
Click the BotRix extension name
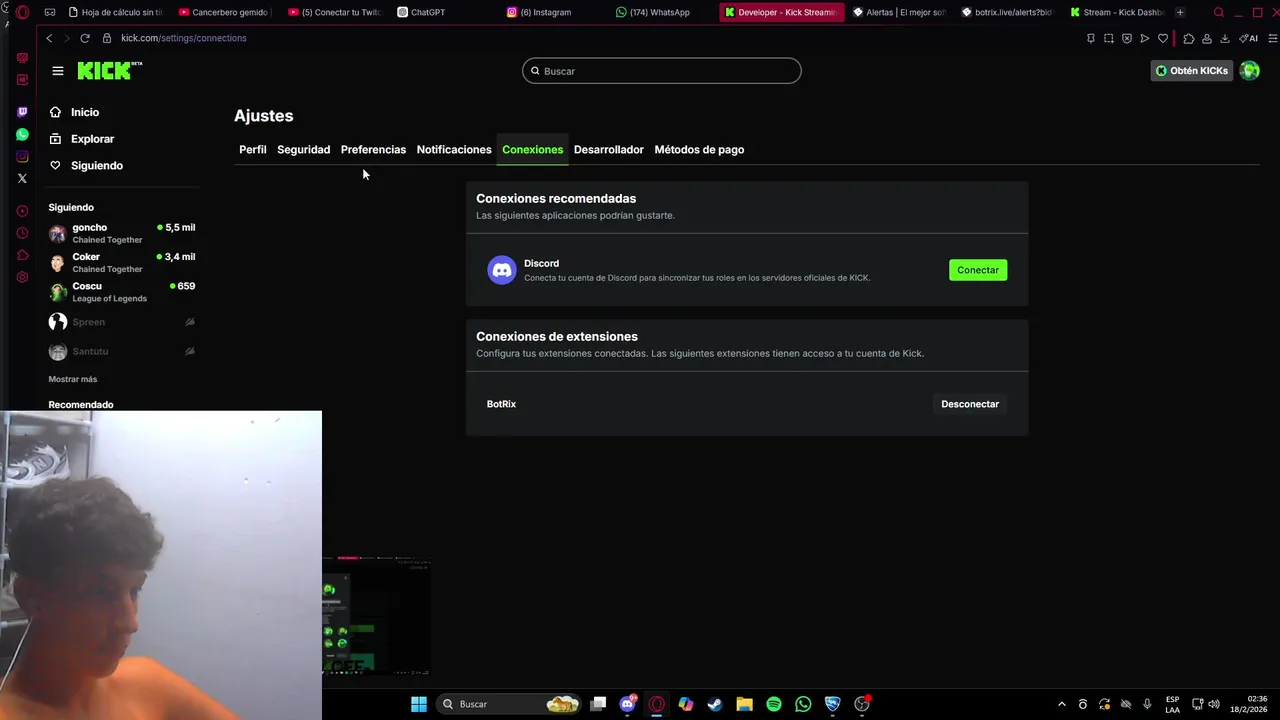click(x=501, y=404)
